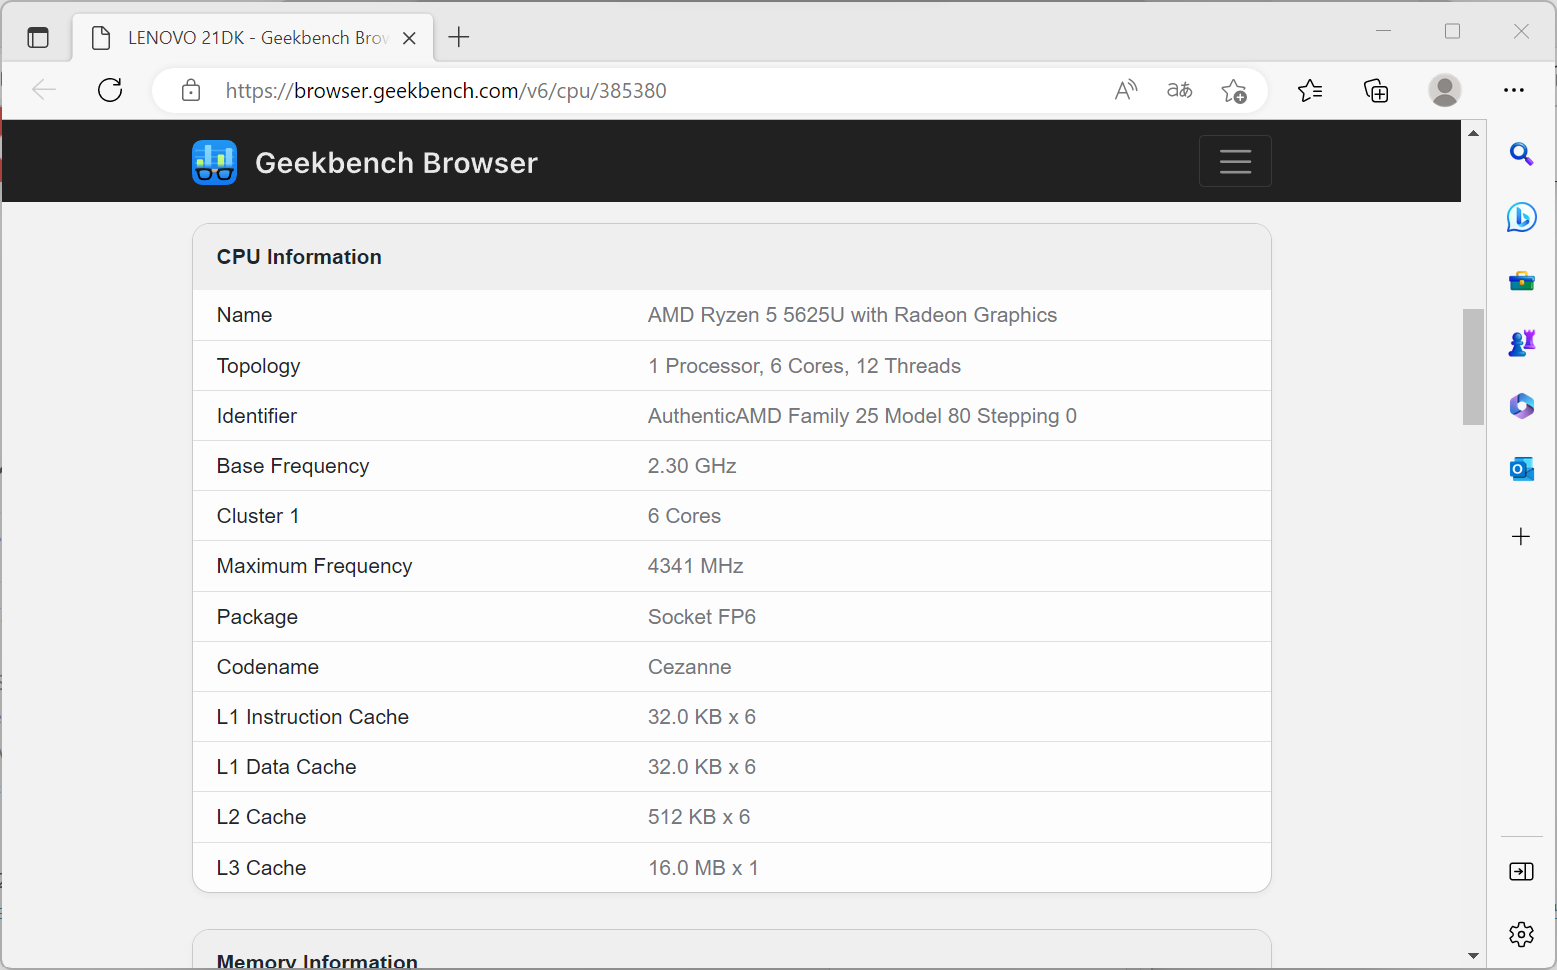Open Settings and more menu
The width and height of the screenshot is (1557, 970).
click(1514, 91)
